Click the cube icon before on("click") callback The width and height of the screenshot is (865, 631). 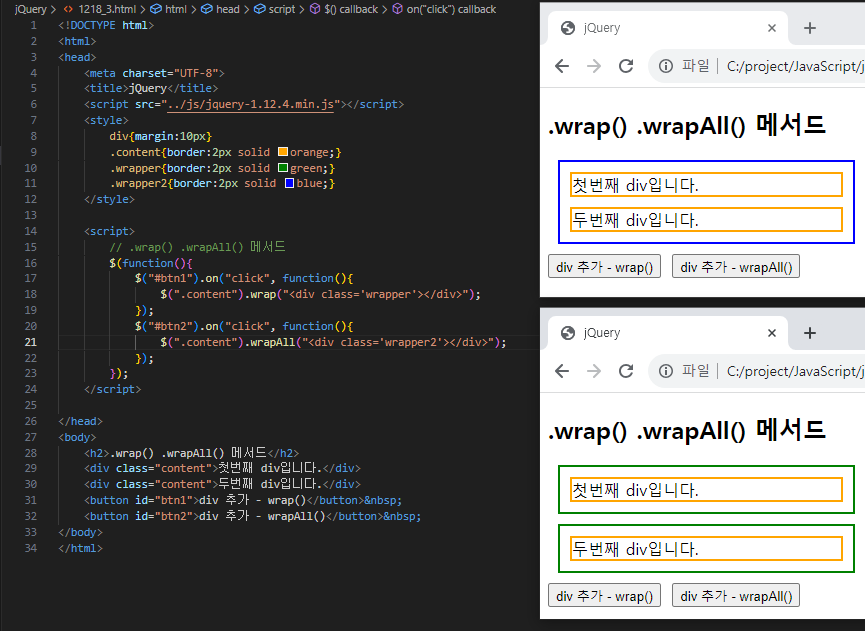pos(398,9)
